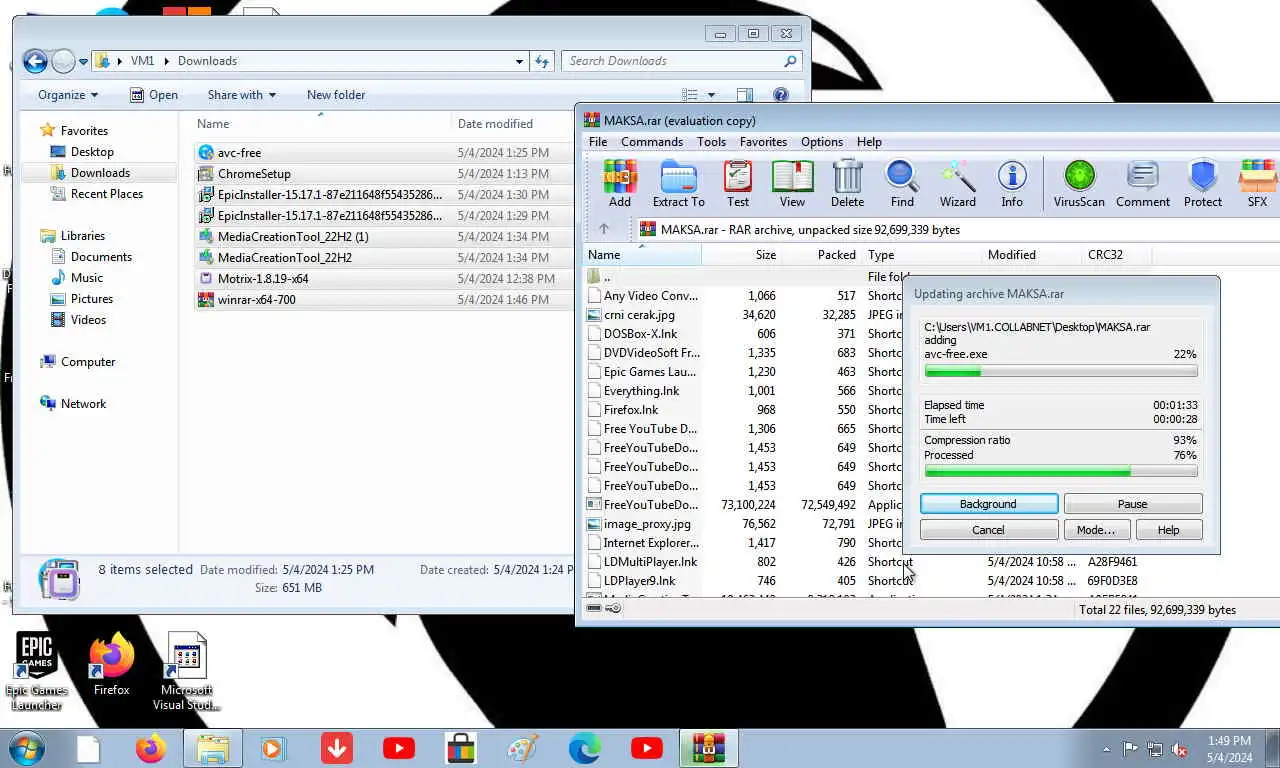Open the WinRAR Help menu
This screenshot has height=768, width=1280.
pos(869,142)
